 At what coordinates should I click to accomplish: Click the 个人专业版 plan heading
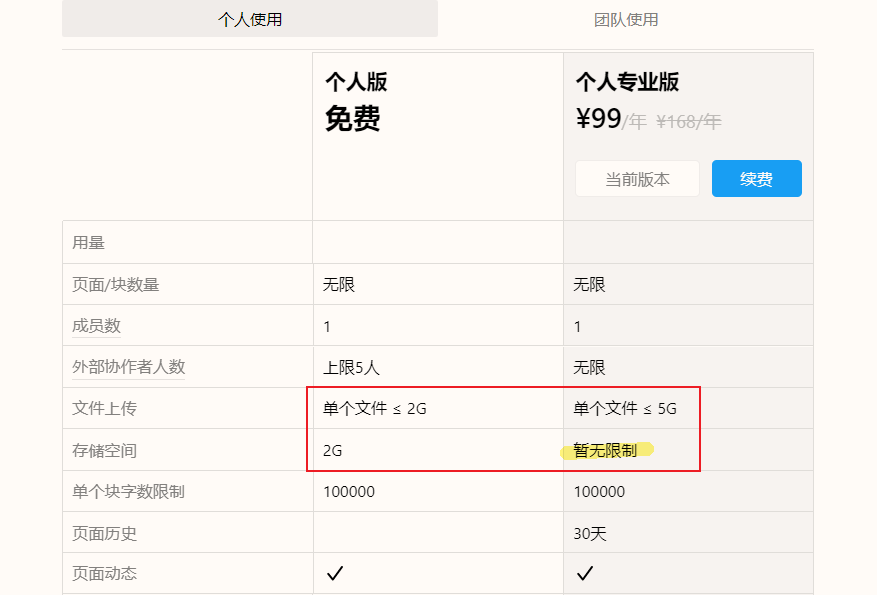pyautogui.click(x=627, y=82)
